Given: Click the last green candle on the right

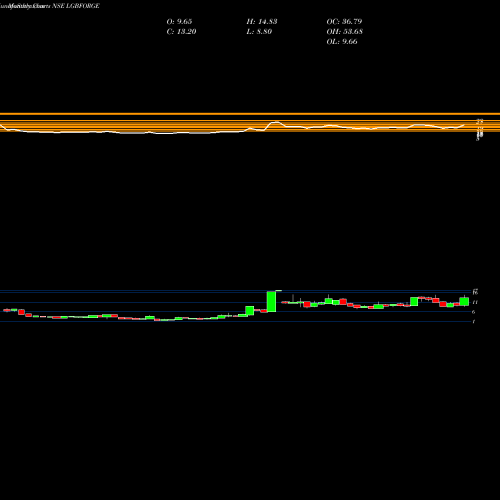Looking at the screenshot, I should 464,301.
